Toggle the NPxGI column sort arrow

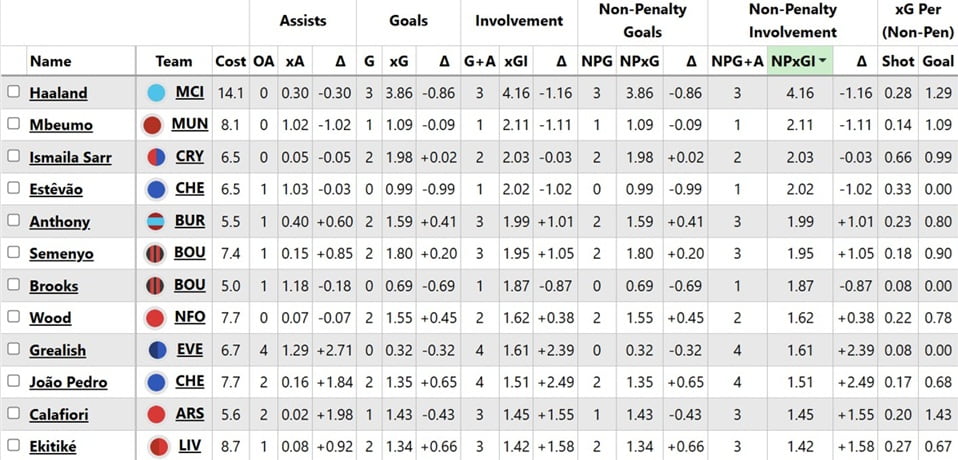tap(822, 61)
